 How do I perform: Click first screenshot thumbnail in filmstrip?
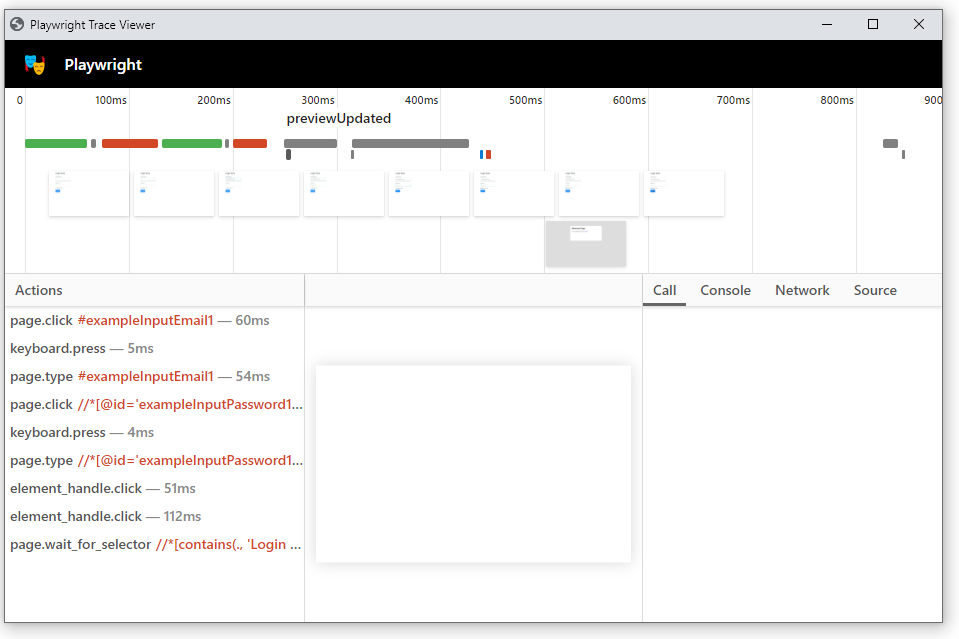coord(89,193)
